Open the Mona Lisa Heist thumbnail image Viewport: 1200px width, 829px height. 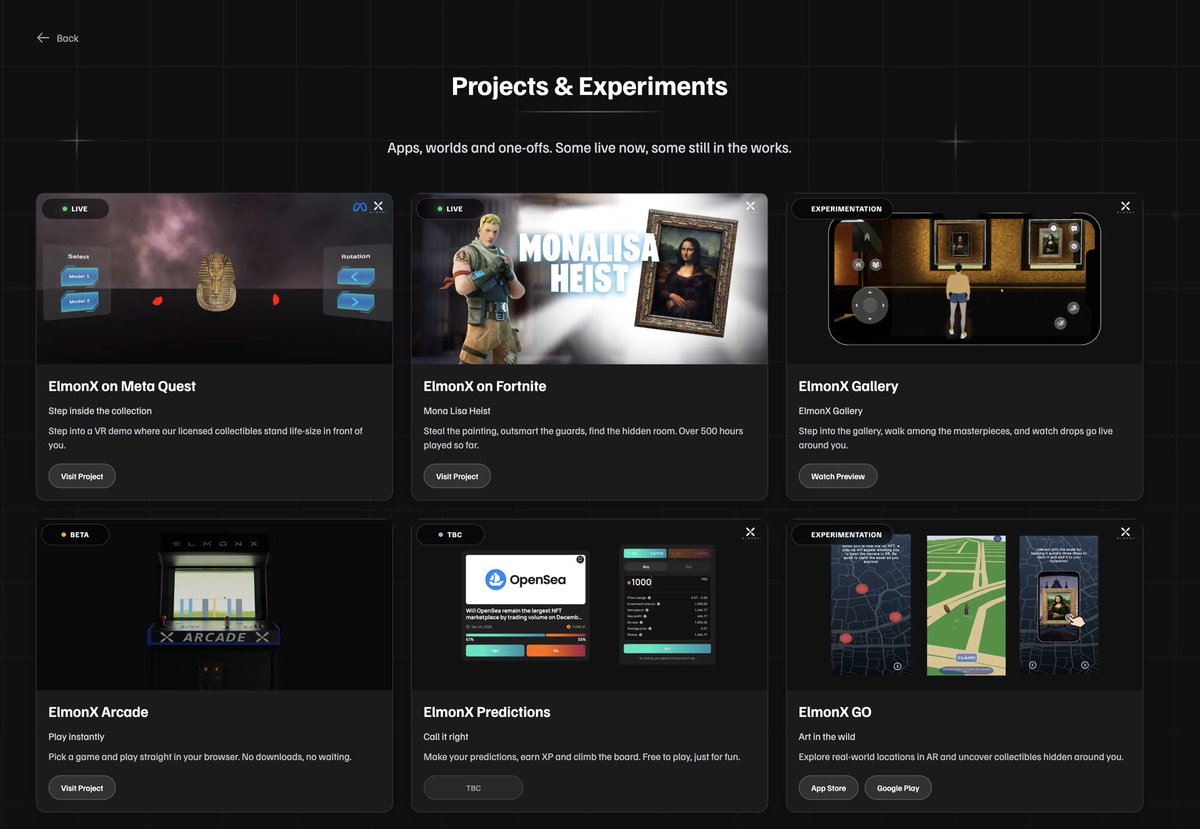(590, 279)
